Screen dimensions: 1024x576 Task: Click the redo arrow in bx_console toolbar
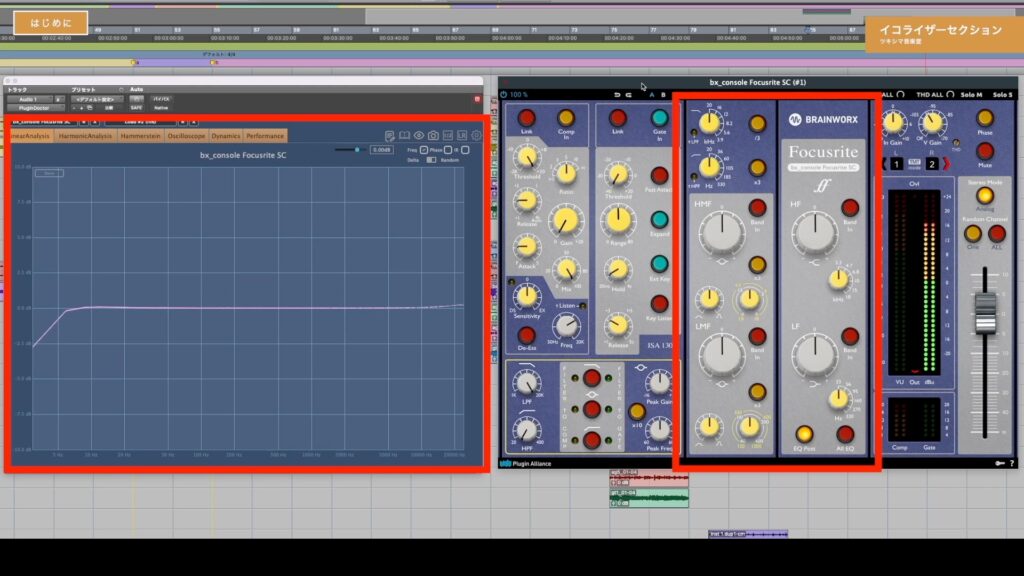(629, 95)
